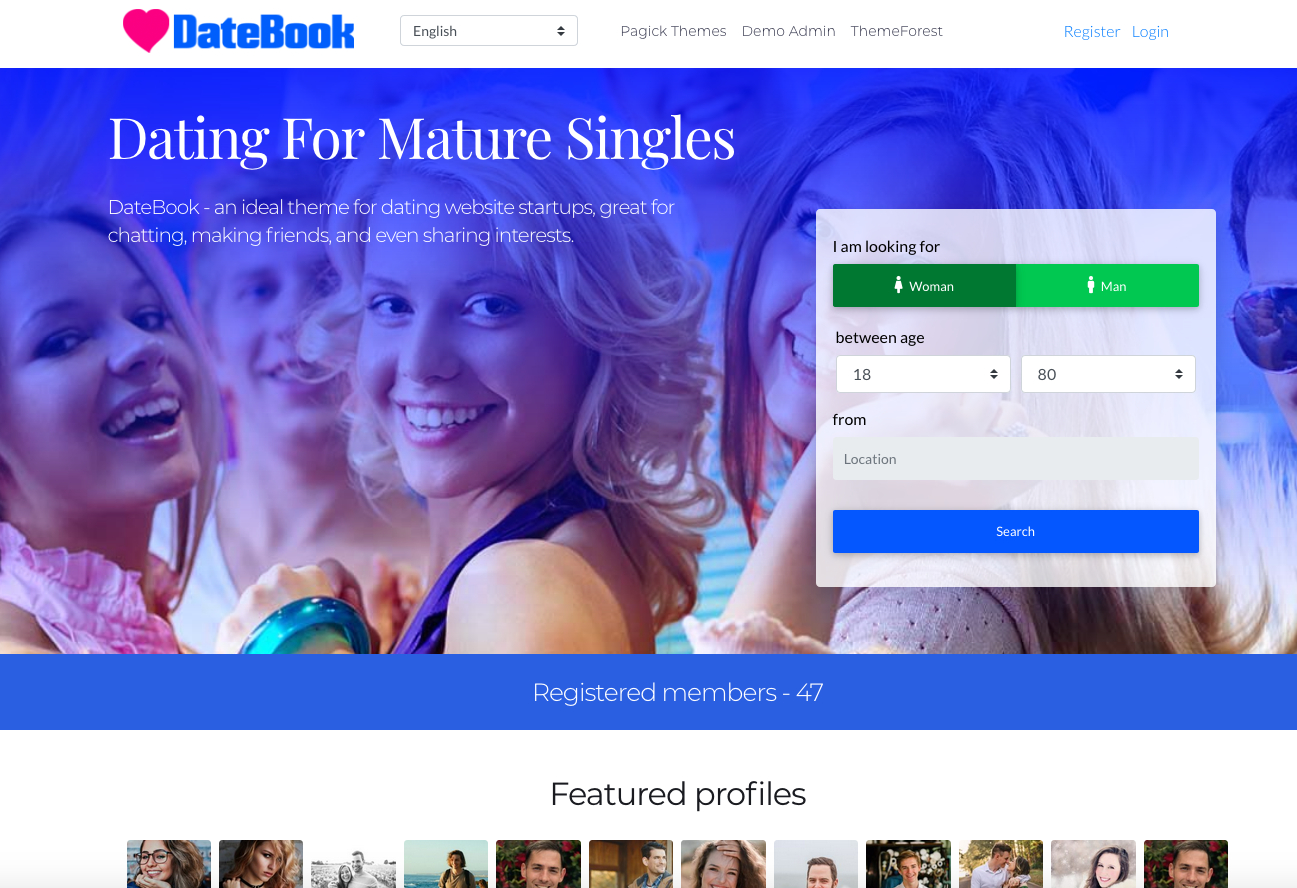Click the woman figure icon
1297x888 pixels.
899,285
